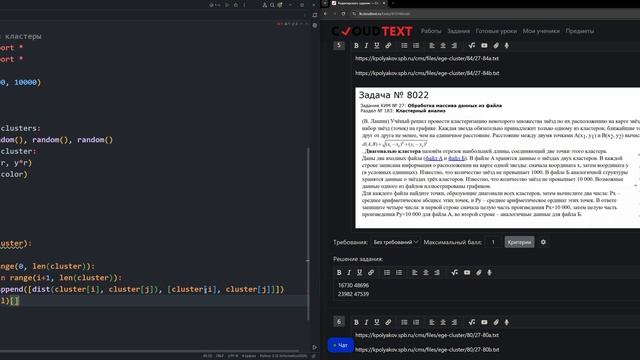Click the IDE vertical scrollbar in code editor
640x360 pixels.
pyautogui.click(x=308, y=233)
